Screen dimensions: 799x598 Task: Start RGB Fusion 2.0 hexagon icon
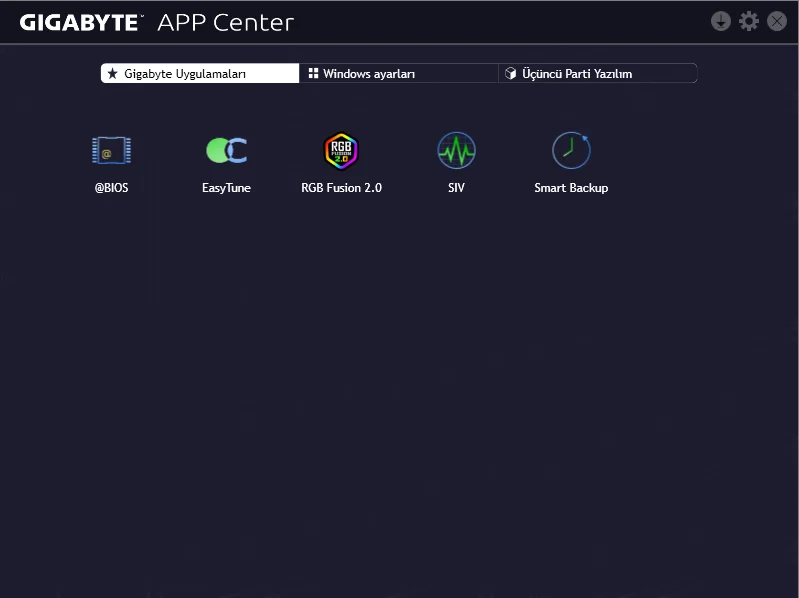click(x=341, y=151)
